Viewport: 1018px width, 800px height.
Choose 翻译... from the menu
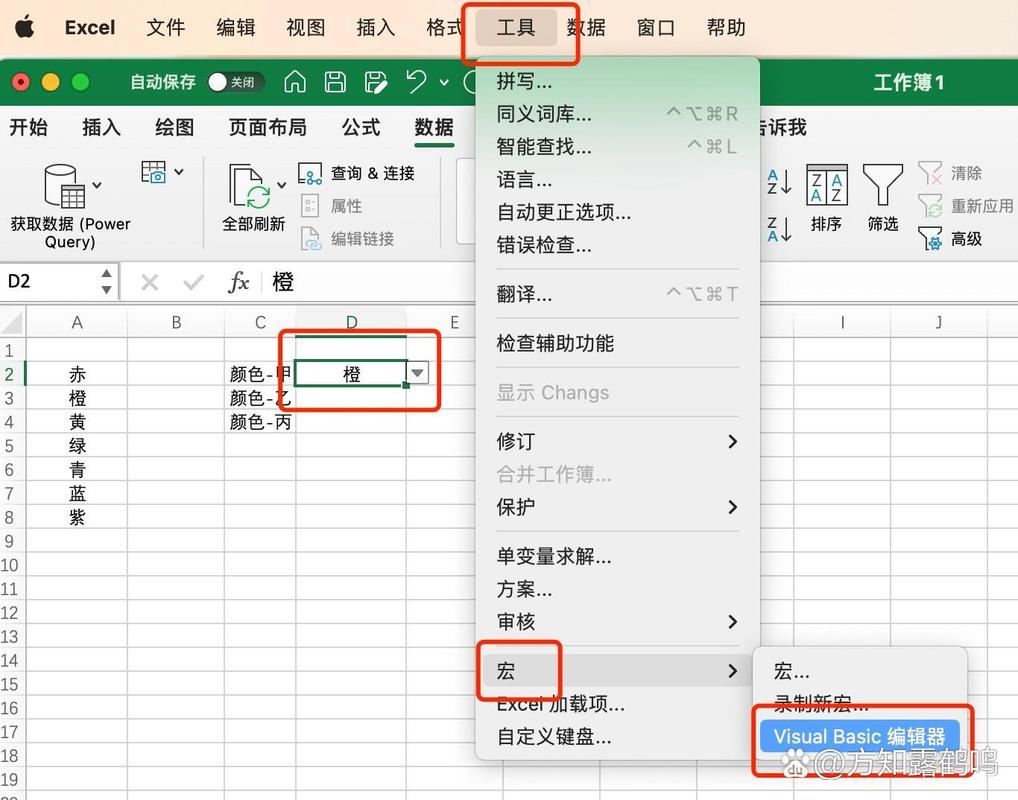click(617, 294)
